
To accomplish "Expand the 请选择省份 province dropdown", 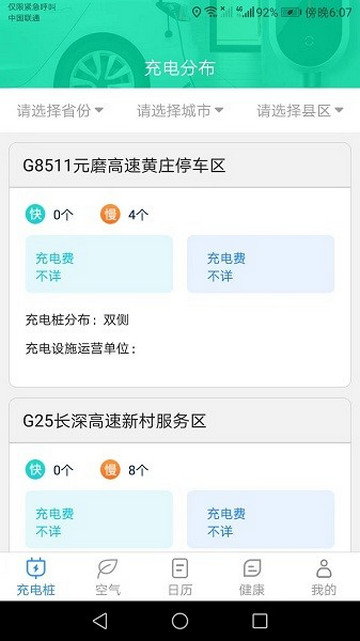I will 60,110.
